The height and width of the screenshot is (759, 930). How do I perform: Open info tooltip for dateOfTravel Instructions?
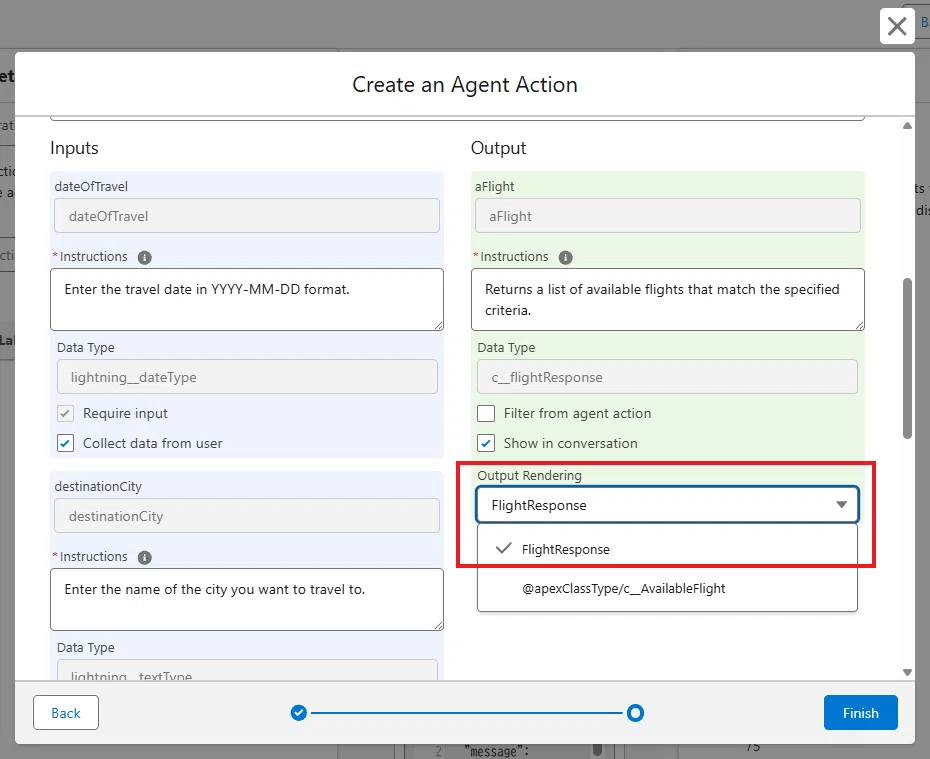coord(145,257)
